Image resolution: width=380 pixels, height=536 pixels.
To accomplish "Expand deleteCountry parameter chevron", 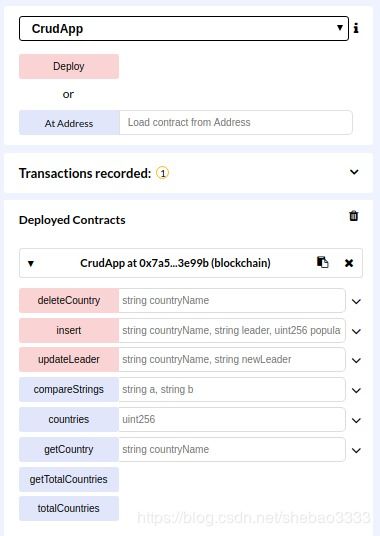I will point(356,301).
